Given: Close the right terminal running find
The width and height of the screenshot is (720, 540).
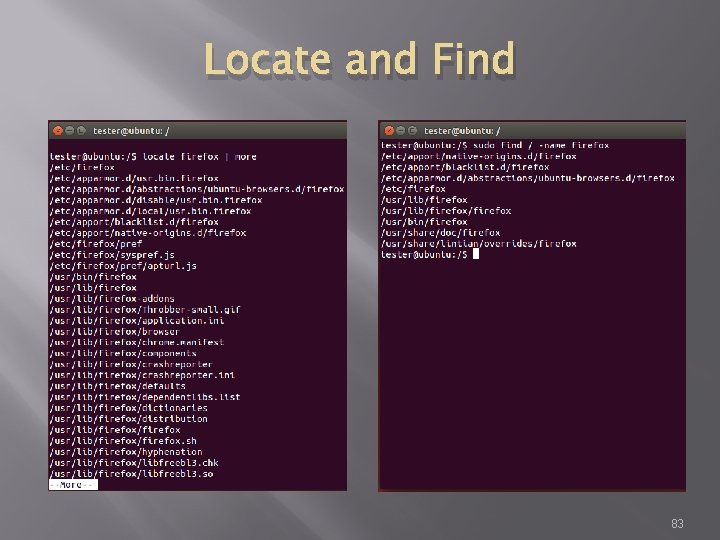Looking at the screenshot, I should click(389, 131).
